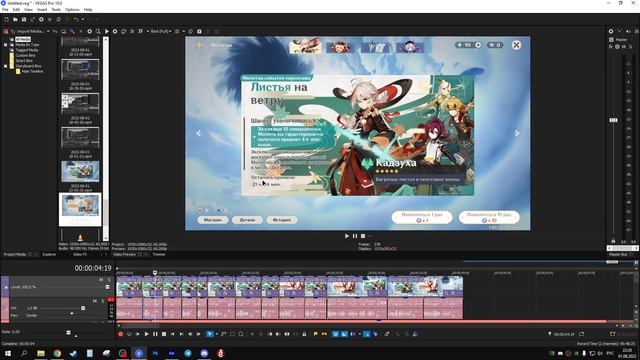Viewport: 640px width, 360px height.
Task: Solo the video track
Action: [109, 280]
